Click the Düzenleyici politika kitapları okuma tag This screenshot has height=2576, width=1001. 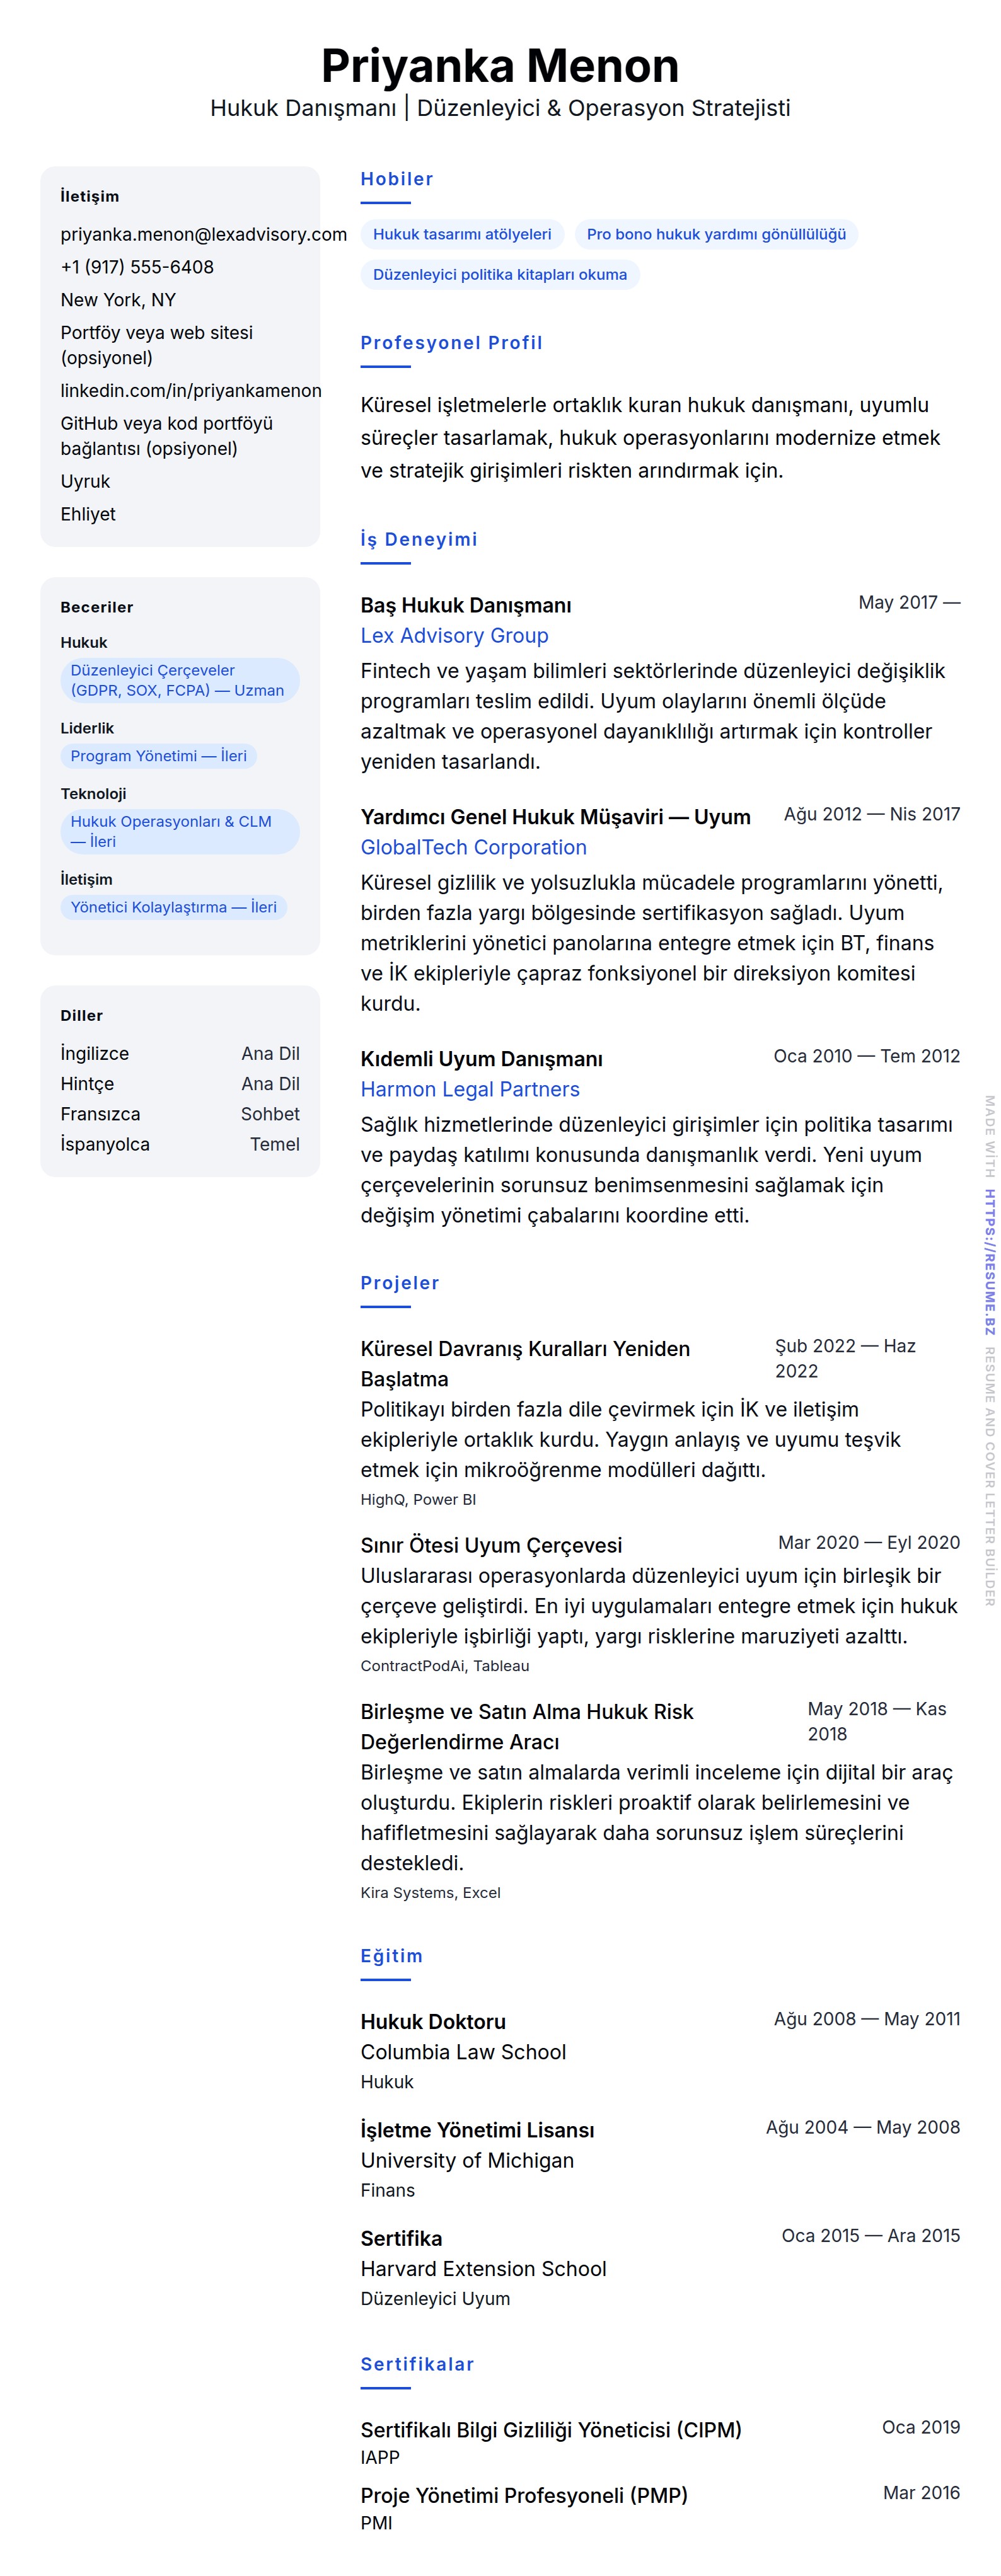500,275
